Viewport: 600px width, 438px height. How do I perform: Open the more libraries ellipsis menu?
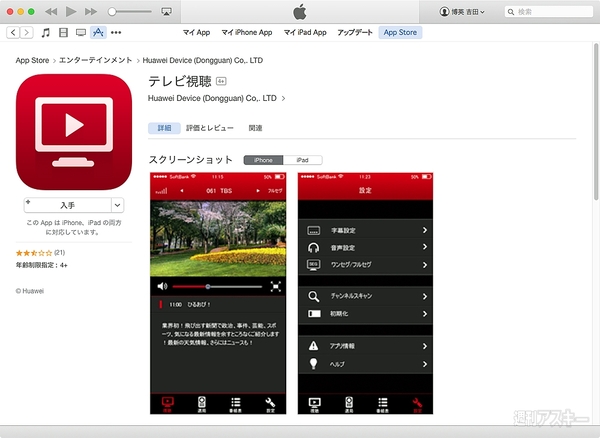(116, 33)
